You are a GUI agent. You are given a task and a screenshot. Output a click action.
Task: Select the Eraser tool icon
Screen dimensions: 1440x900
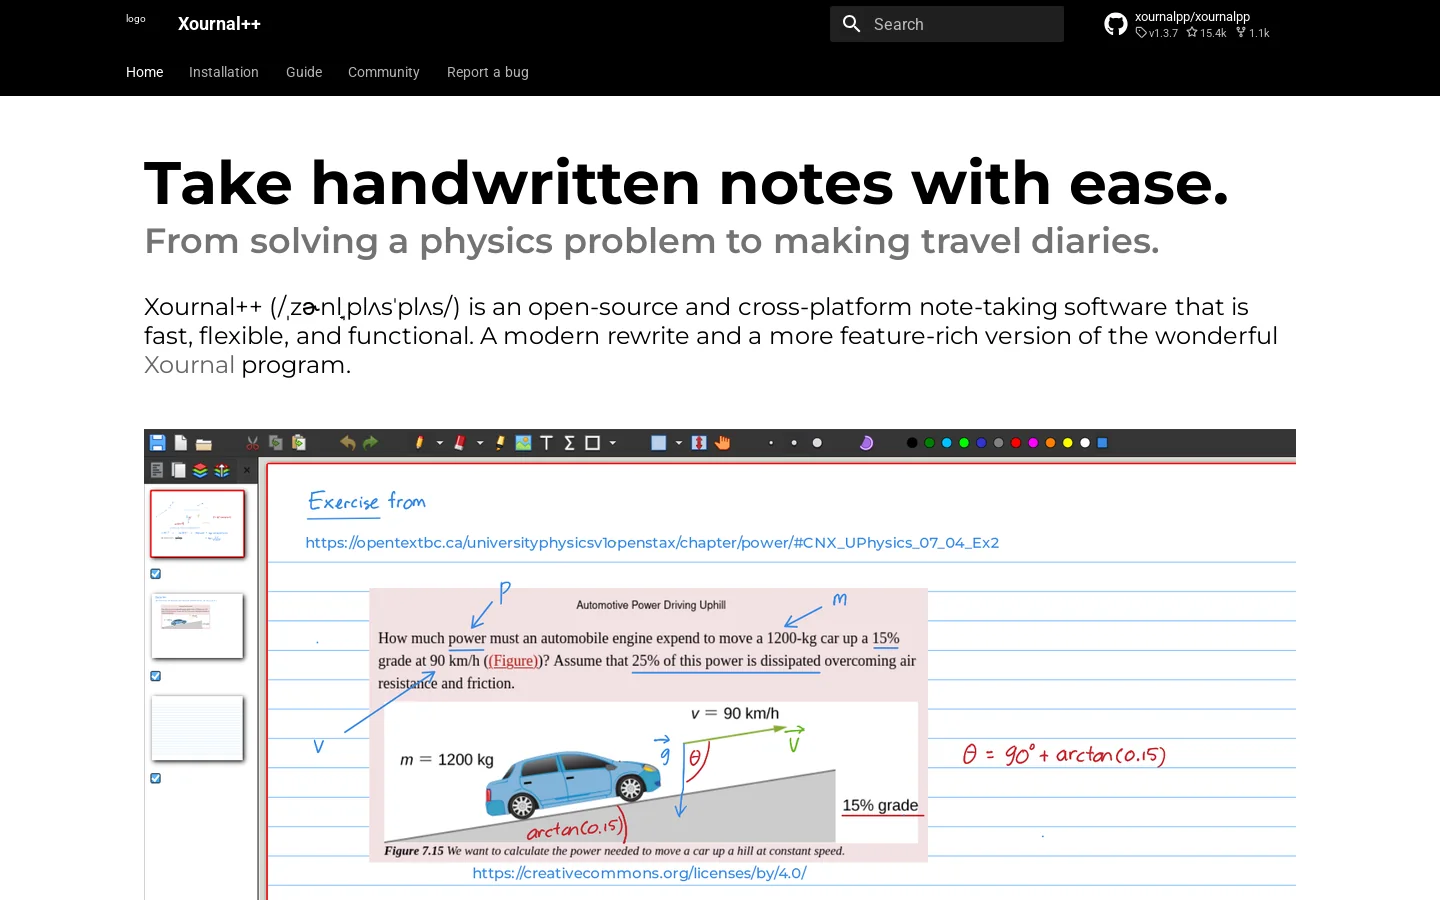[x=460, y=443]
